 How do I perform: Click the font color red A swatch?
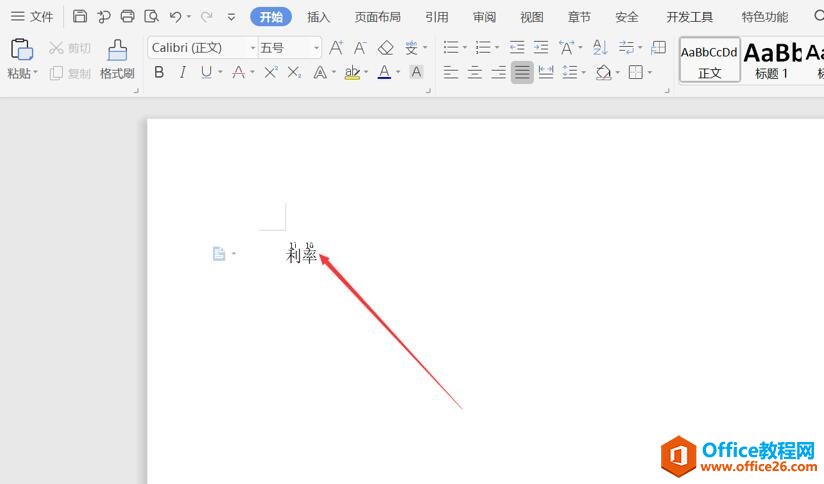[x=384, y=72]
